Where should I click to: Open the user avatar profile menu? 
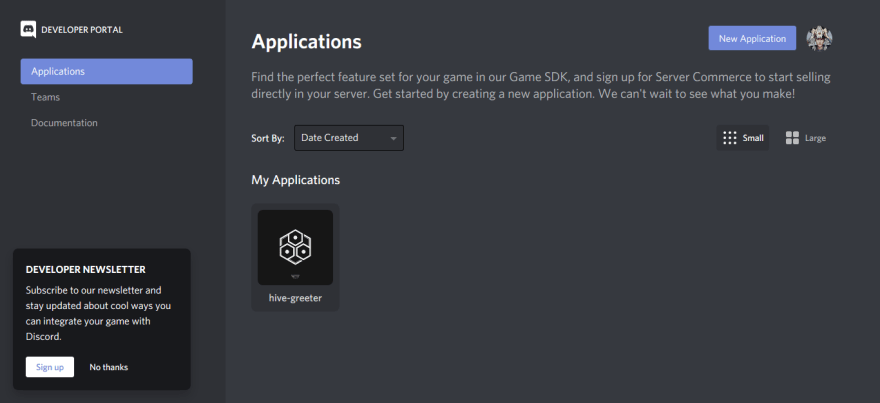tap(819, 39)
